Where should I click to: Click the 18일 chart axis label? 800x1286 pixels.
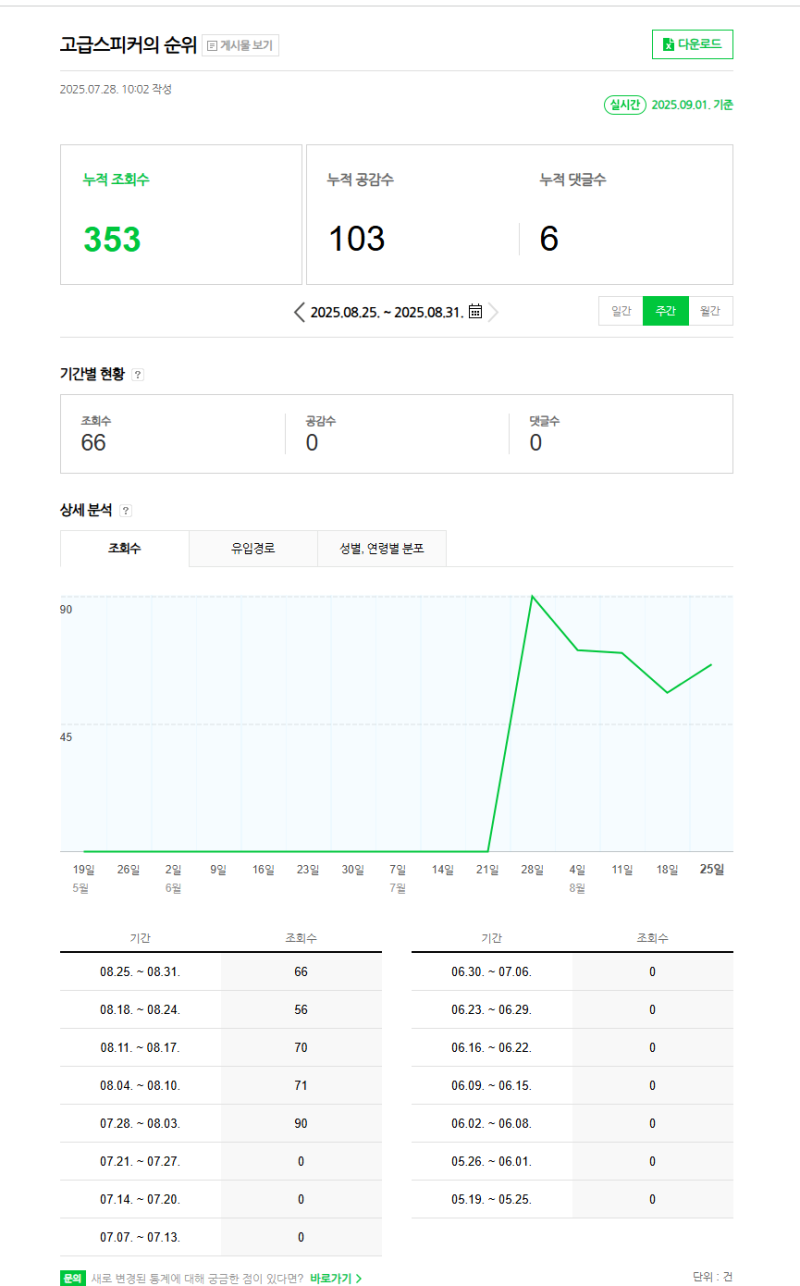click(667, 869)
